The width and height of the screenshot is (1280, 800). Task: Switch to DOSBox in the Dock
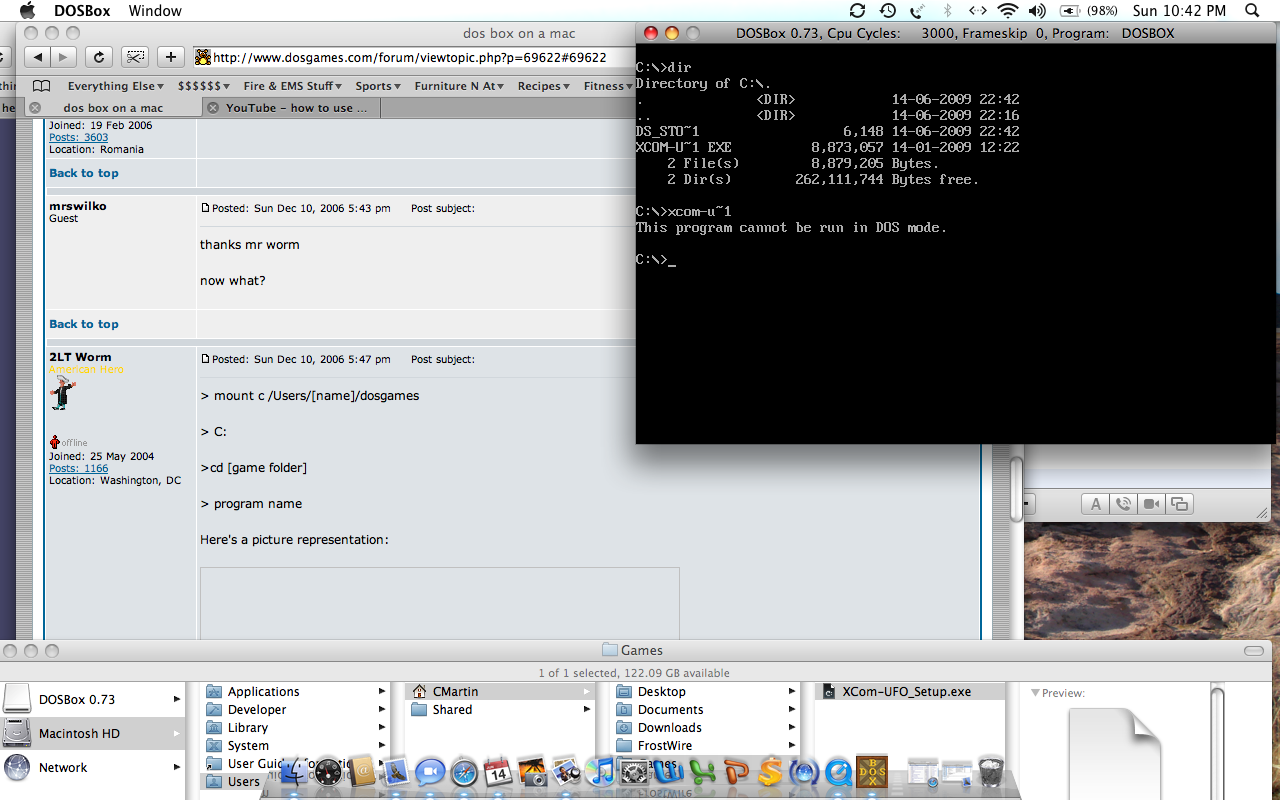point(872,771)
